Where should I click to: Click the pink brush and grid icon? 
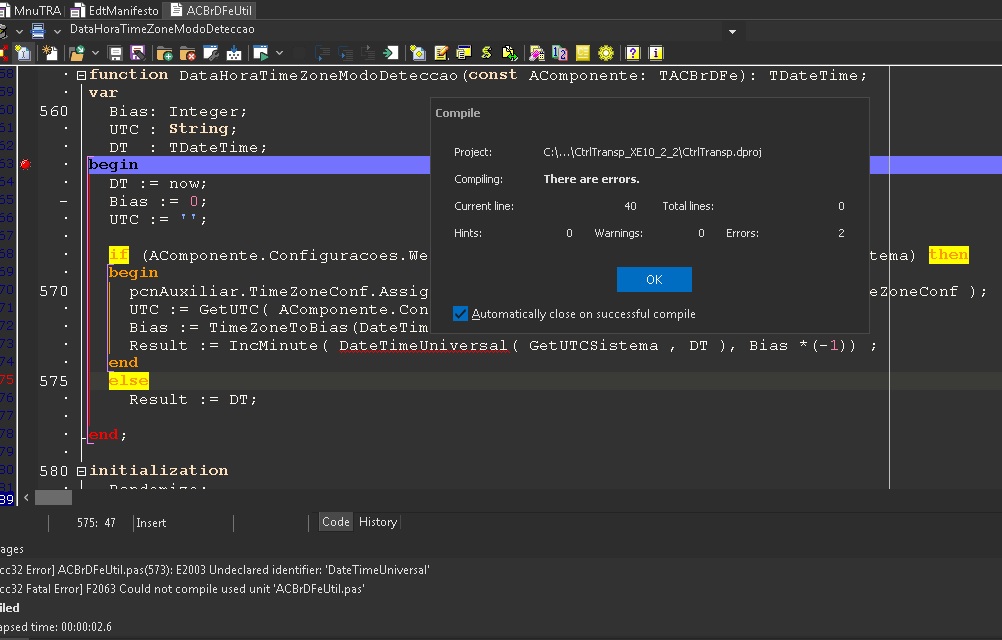537,53
